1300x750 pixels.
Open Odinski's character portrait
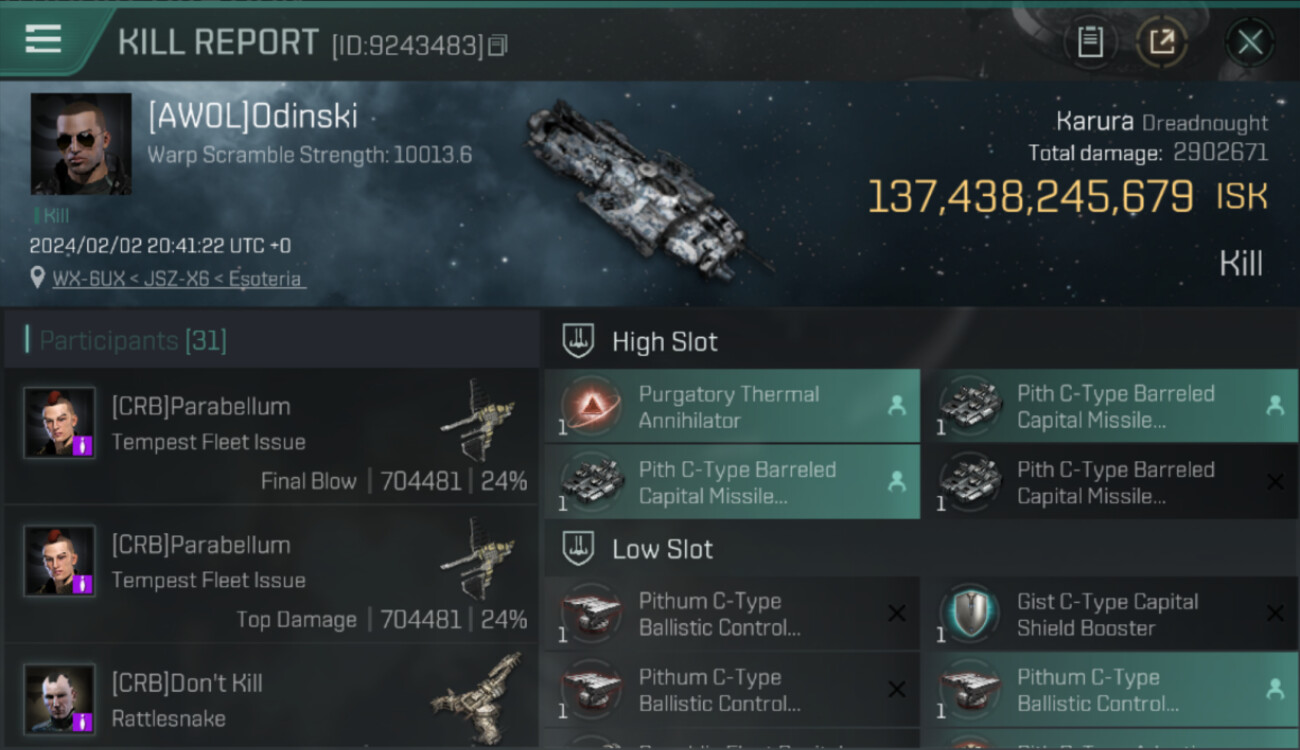(81, 144)
